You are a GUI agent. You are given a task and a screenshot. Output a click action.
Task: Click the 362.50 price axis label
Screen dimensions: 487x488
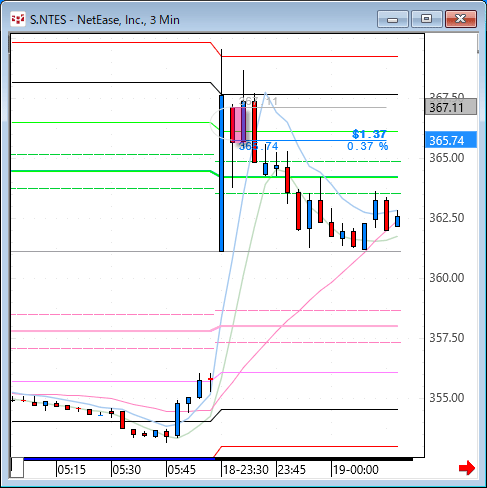(x=446, y=218)
